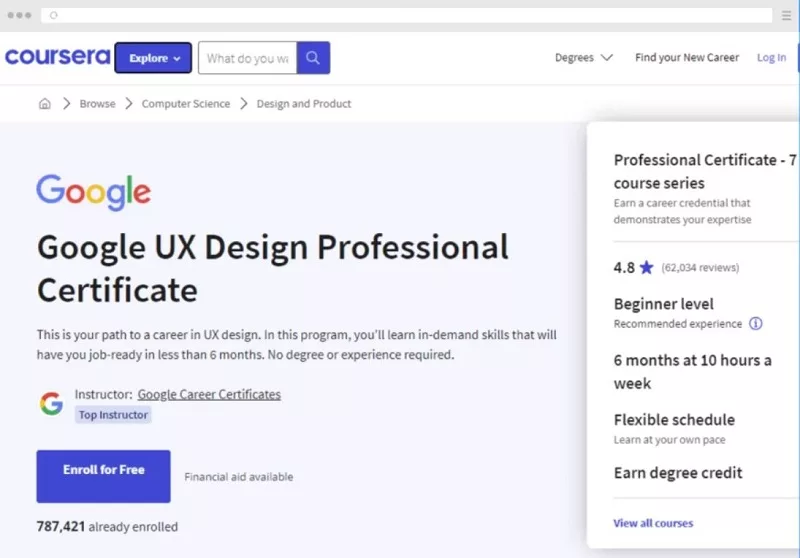Click the magnifying glass search button
This screenshot has height=558, width=800.
tap(313, 58)
